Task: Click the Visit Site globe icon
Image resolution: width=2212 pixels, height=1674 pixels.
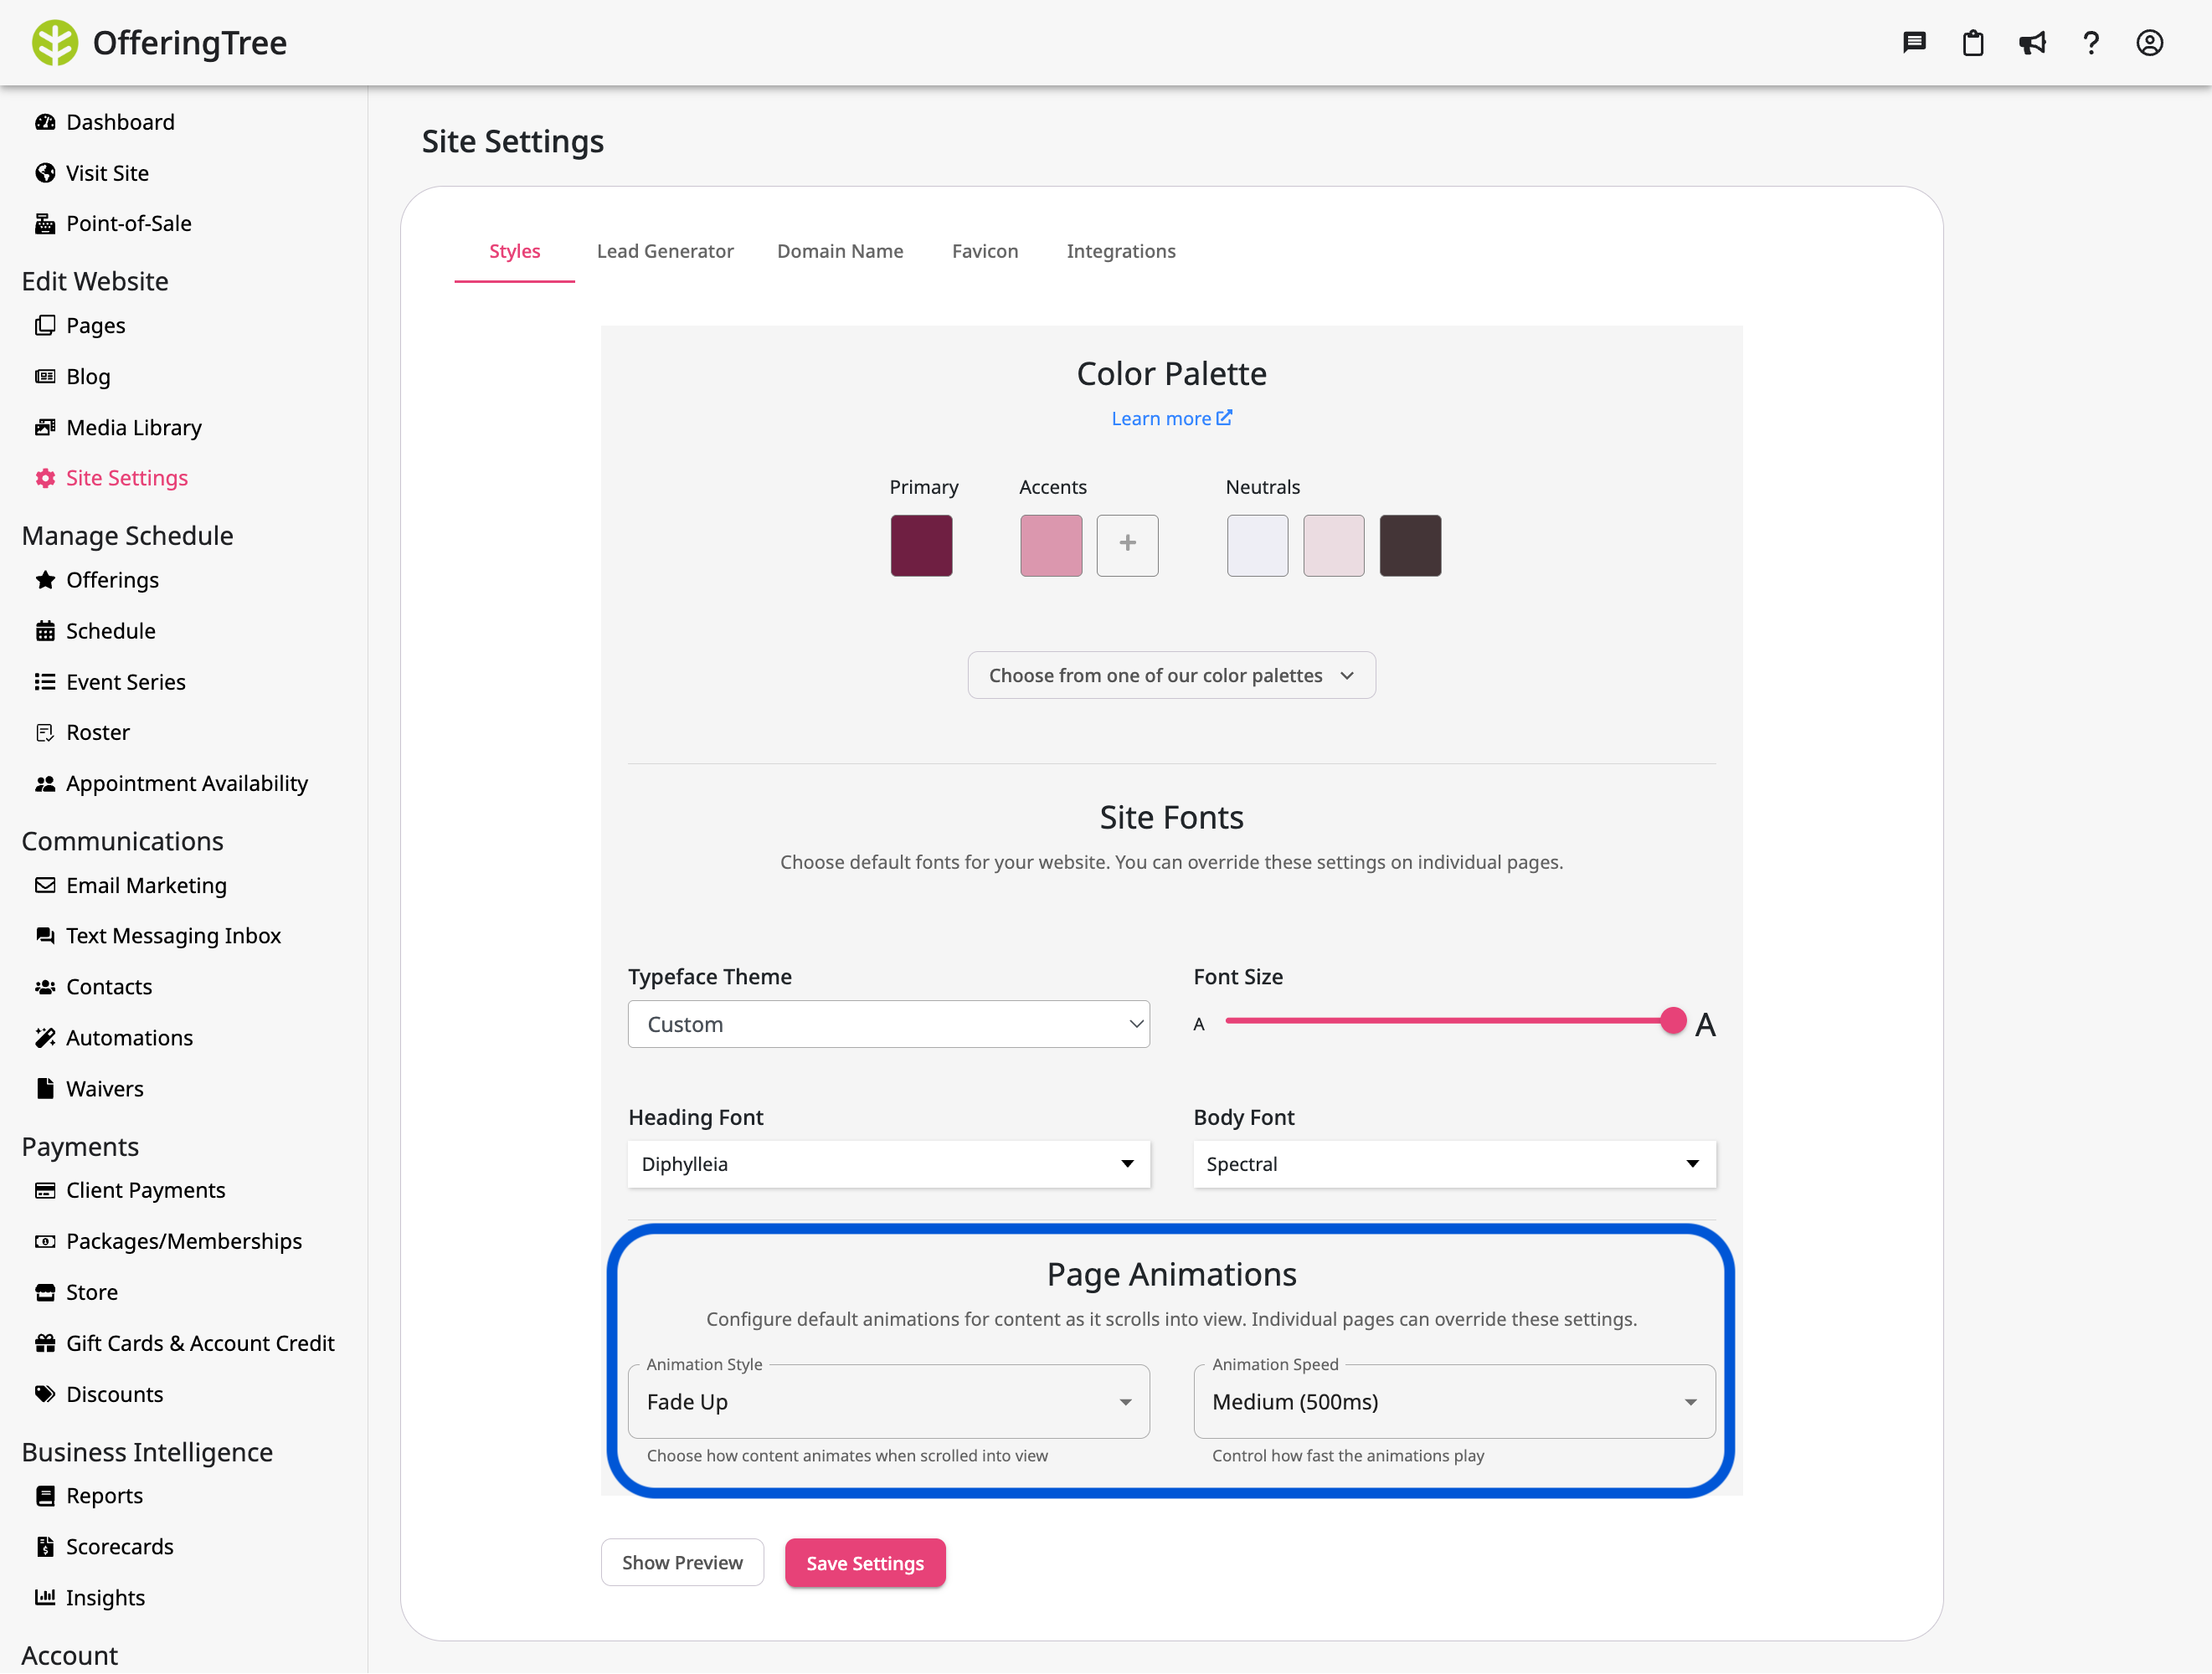Action: (x=45, y=173)
